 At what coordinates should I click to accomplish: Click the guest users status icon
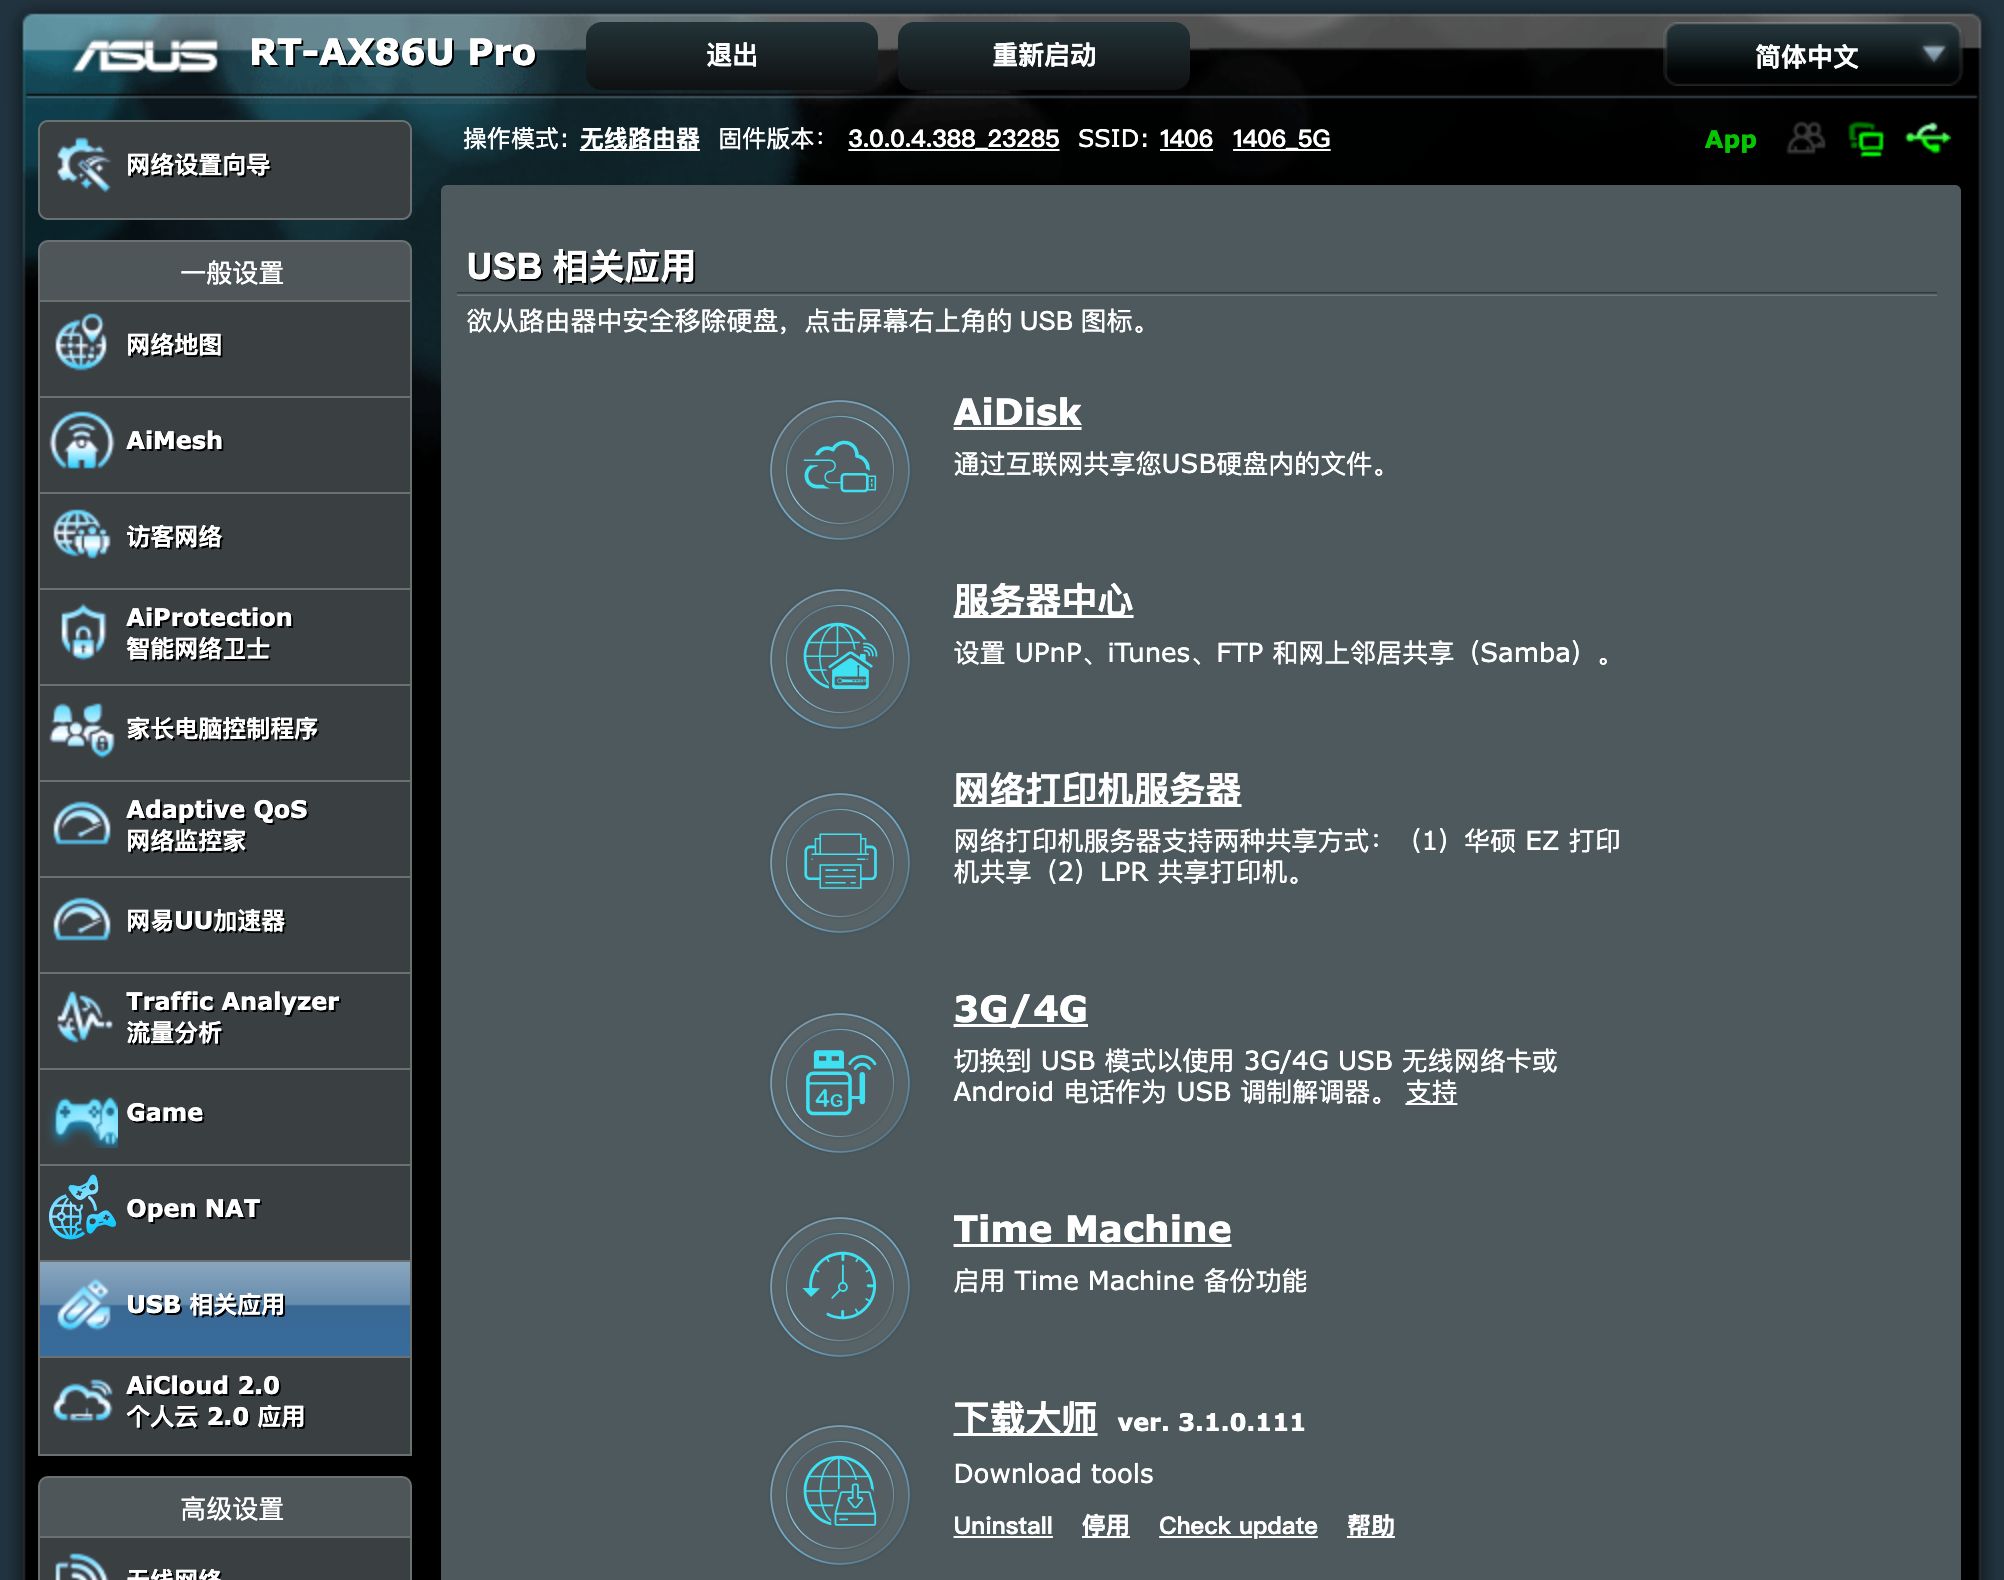1806,138
